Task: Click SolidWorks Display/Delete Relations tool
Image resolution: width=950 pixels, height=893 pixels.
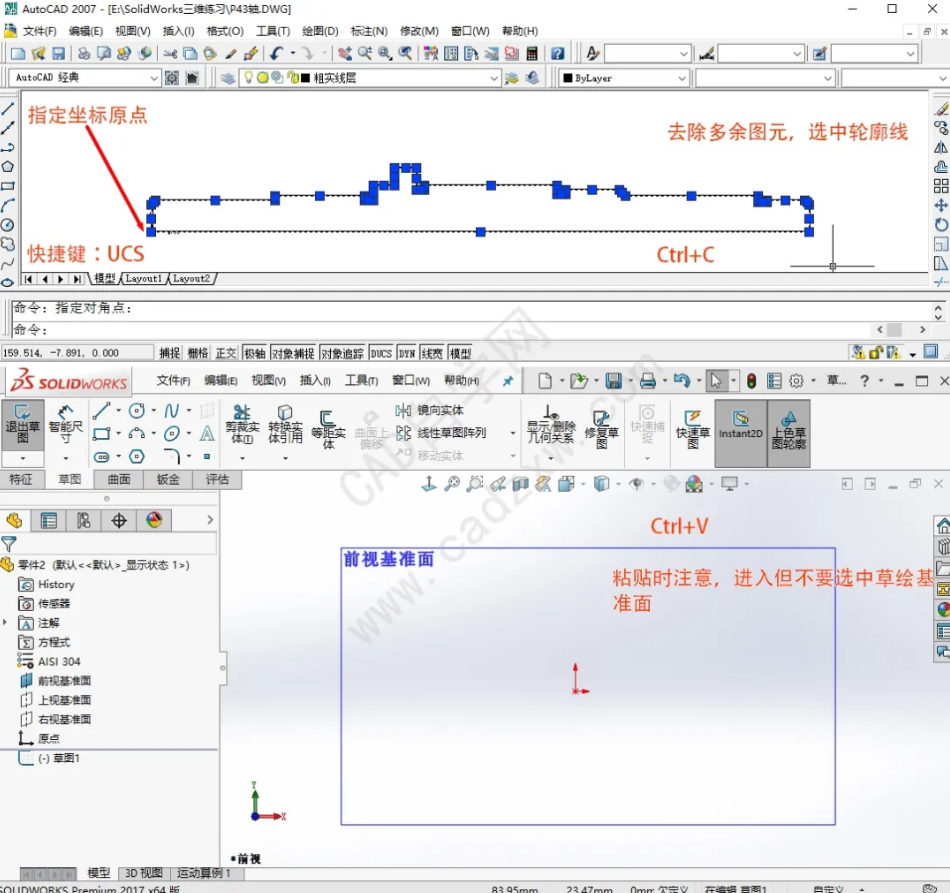Action: click(551, 425)
